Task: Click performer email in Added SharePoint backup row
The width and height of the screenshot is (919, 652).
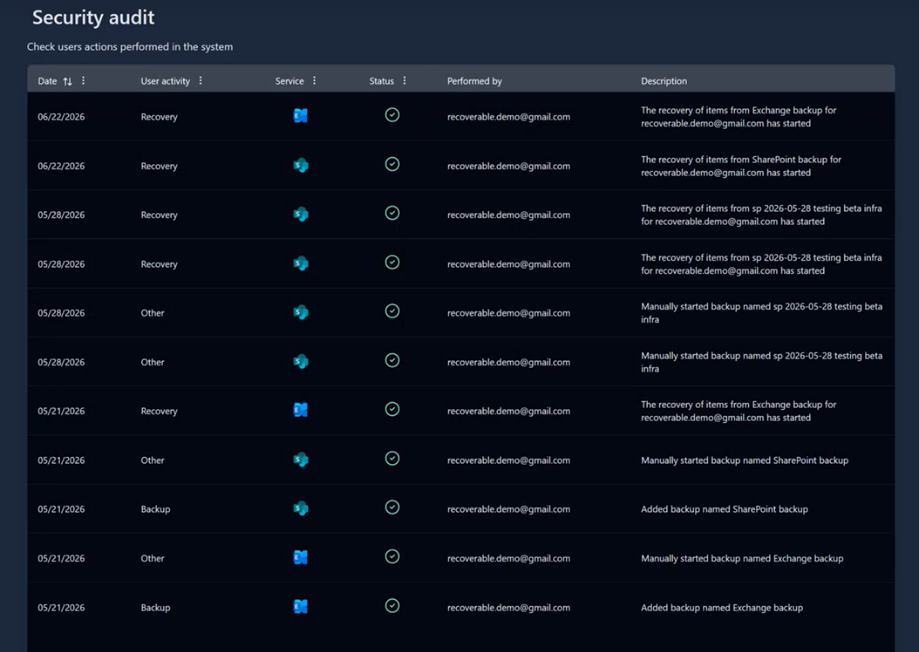Action: (509, 509)
